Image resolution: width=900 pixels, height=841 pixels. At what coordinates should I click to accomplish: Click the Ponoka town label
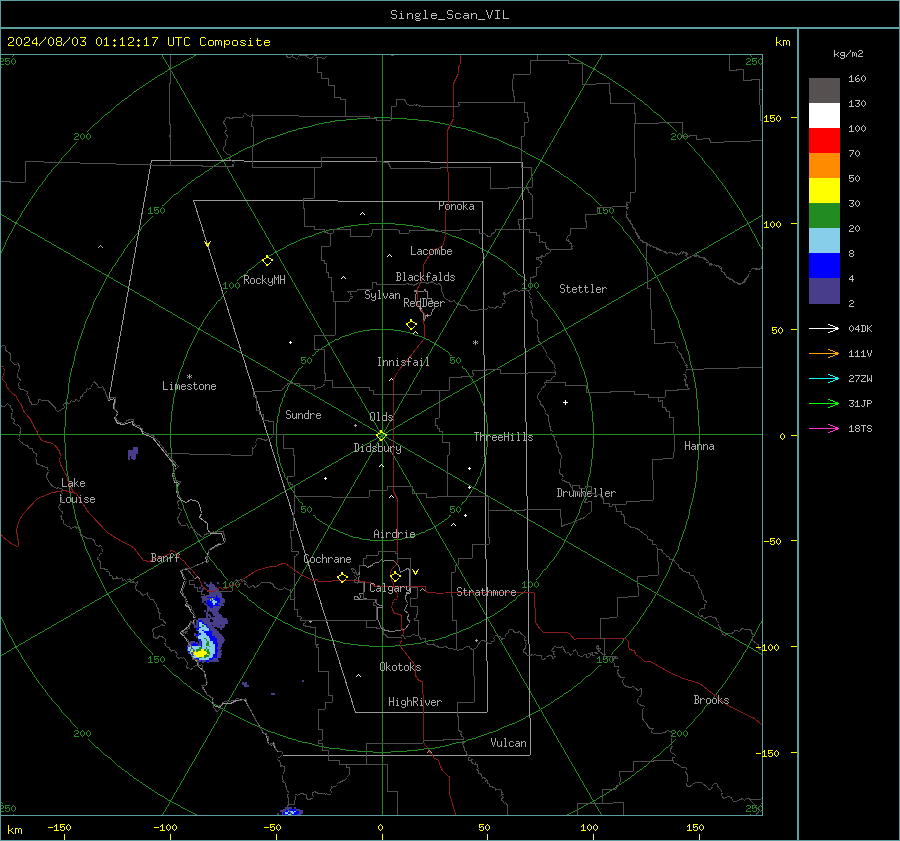coord(456,206)
